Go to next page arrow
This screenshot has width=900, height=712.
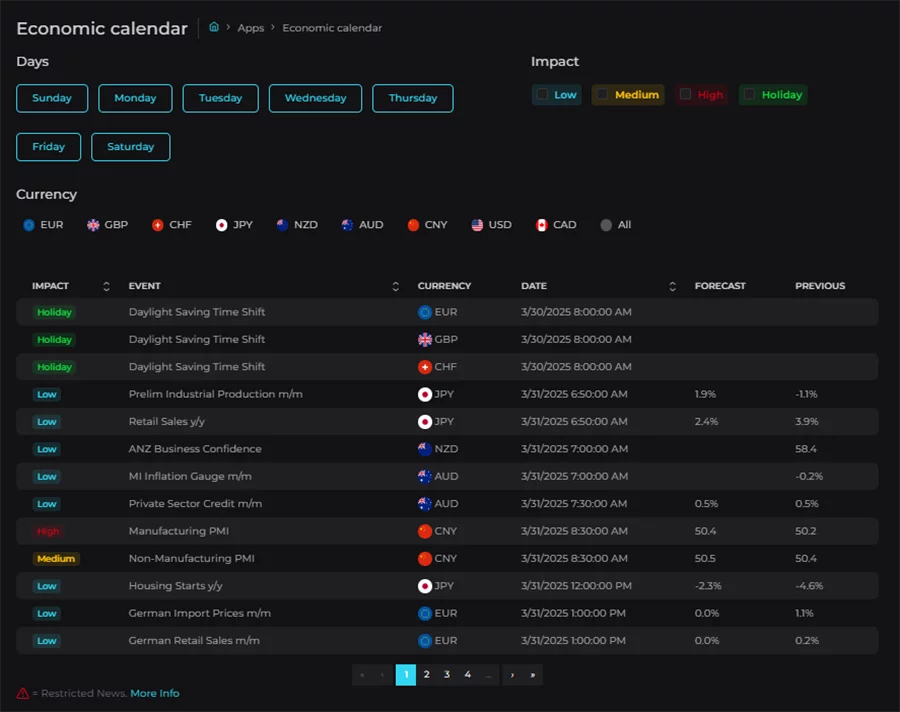(x=512, y=675)
